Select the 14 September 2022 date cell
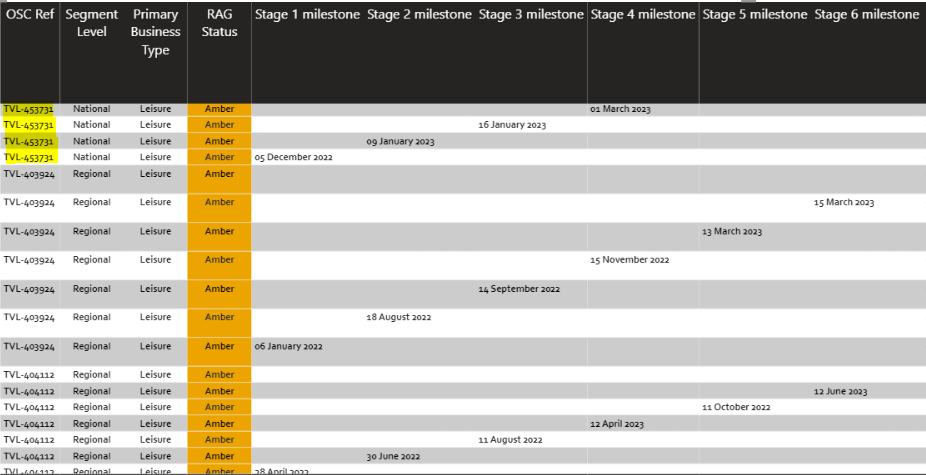926x475 pixels. coord(519,289)
